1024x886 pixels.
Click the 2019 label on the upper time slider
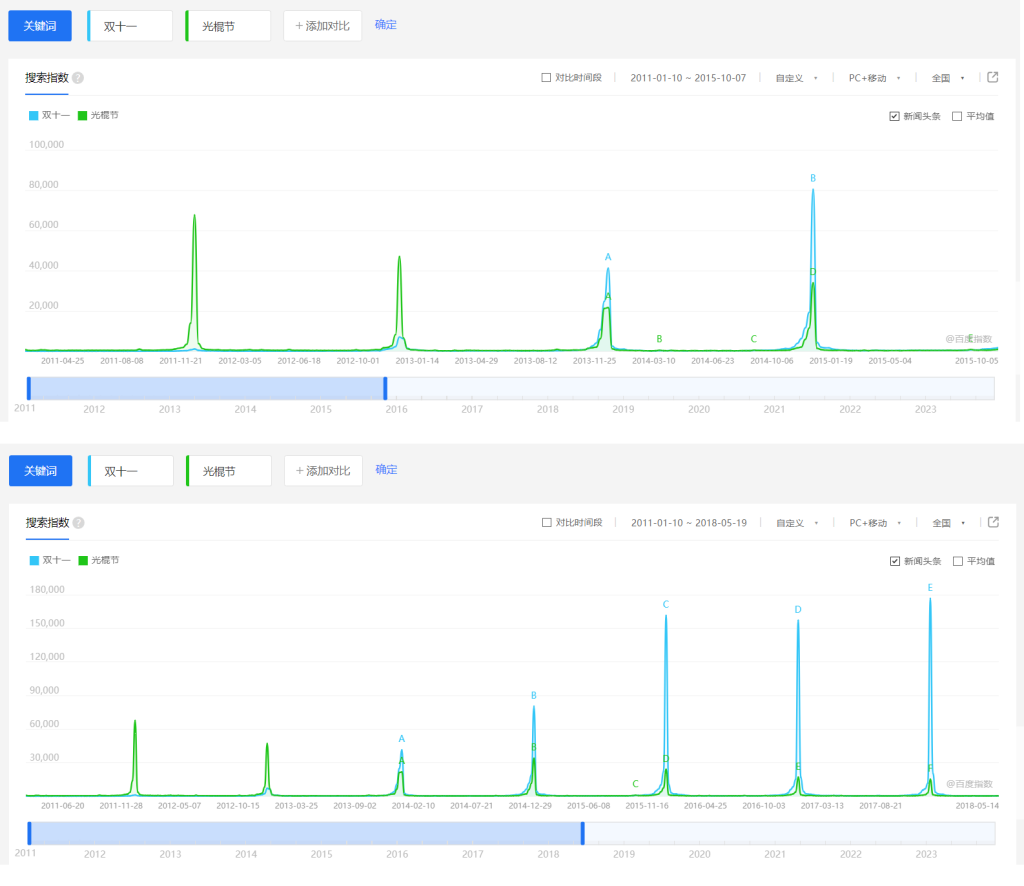tap(623, 409)
